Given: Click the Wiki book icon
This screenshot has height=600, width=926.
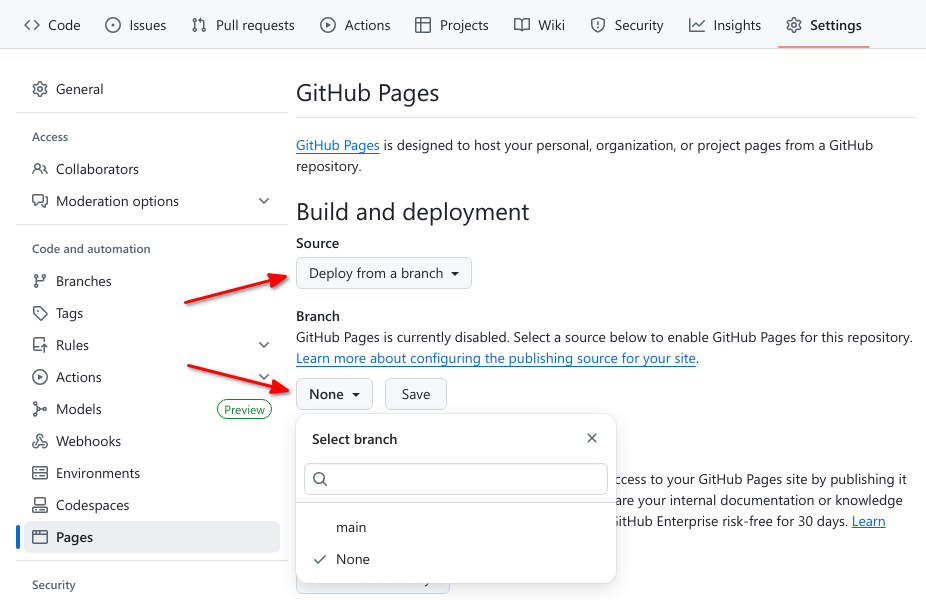Looking at the screenshot, I should [521, 25].
